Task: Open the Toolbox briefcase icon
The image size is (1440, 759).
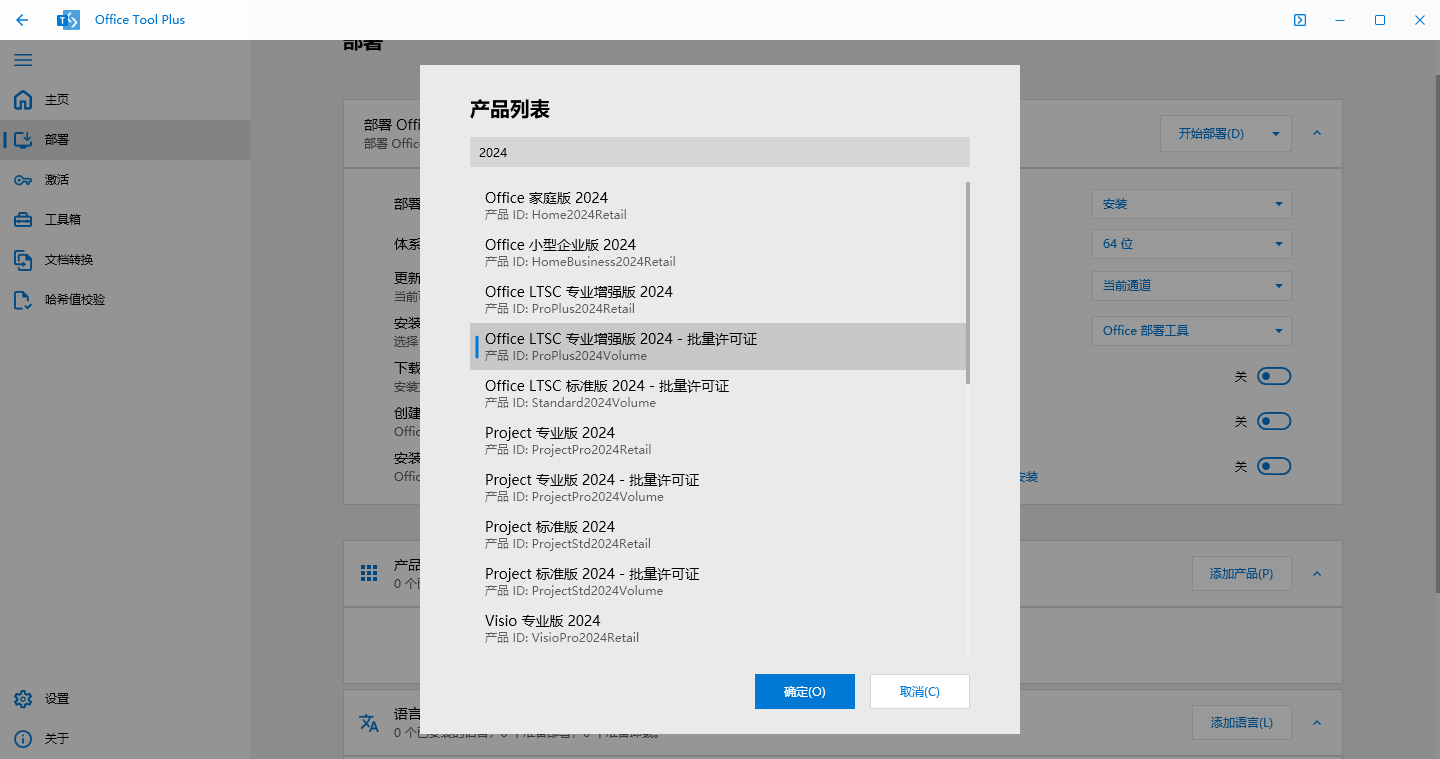Action: pyautogui.click(x=23, y=220)
